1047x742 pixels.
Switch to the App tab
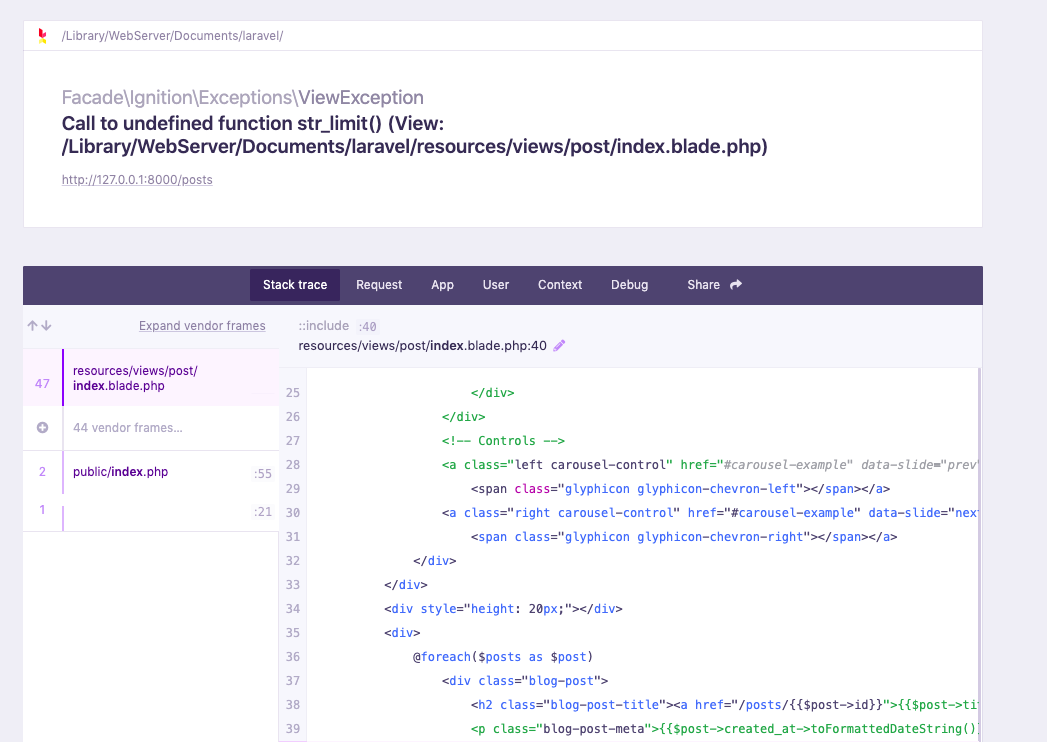(442, 285)
